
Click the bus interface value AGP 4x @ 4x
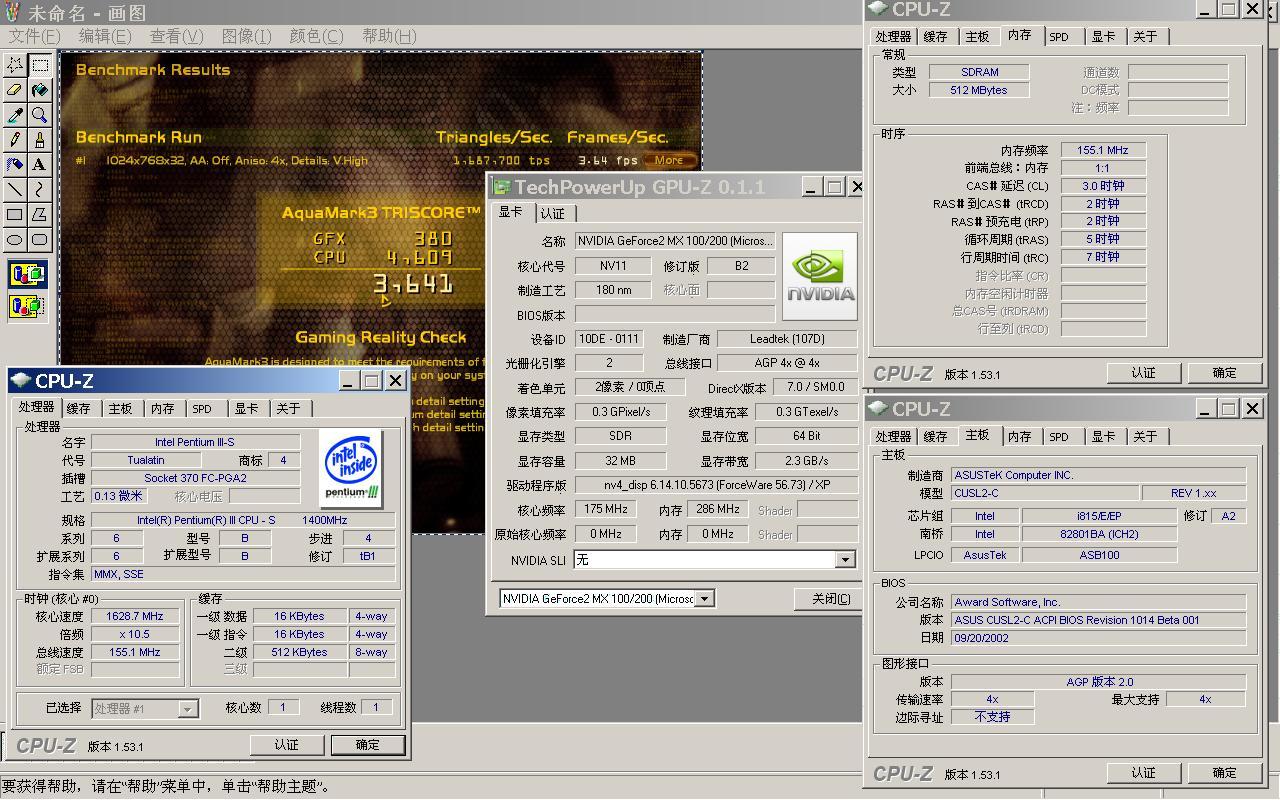pyautogui.click(x=787, y=363)
